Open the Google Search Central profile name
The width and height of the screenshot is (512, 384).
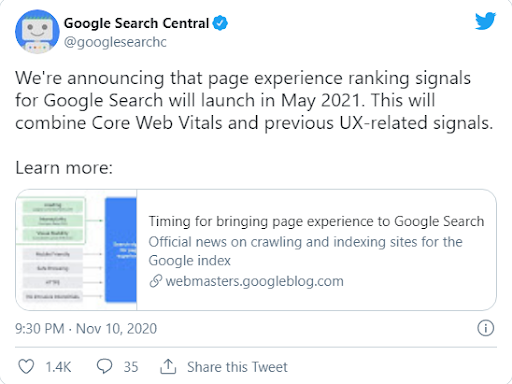click(136, 23)
